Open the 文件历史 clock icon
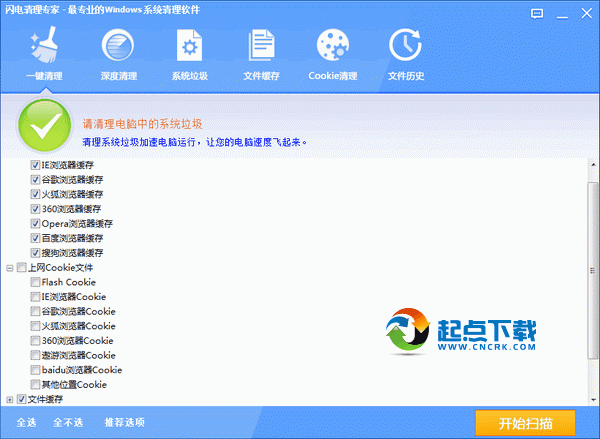The width and height of the screenshot is (600, 439). click(405, 45)
